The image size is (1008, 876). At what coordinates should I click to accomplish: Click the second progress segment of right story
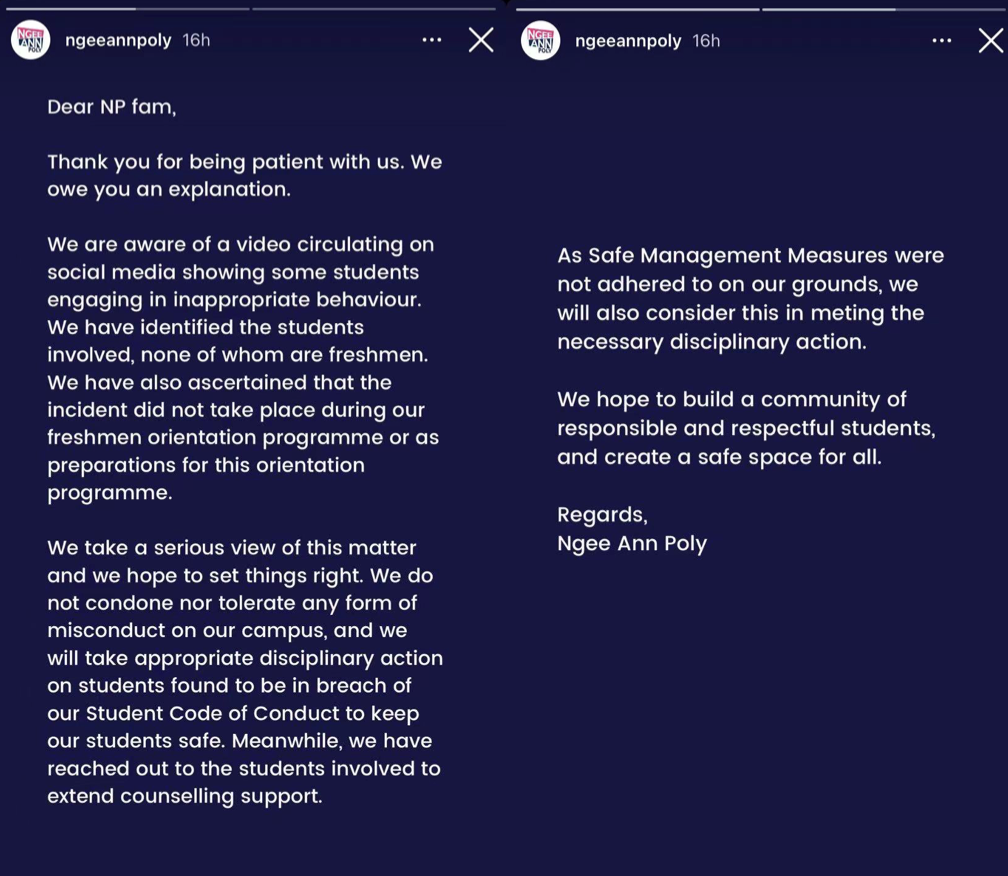882,9
